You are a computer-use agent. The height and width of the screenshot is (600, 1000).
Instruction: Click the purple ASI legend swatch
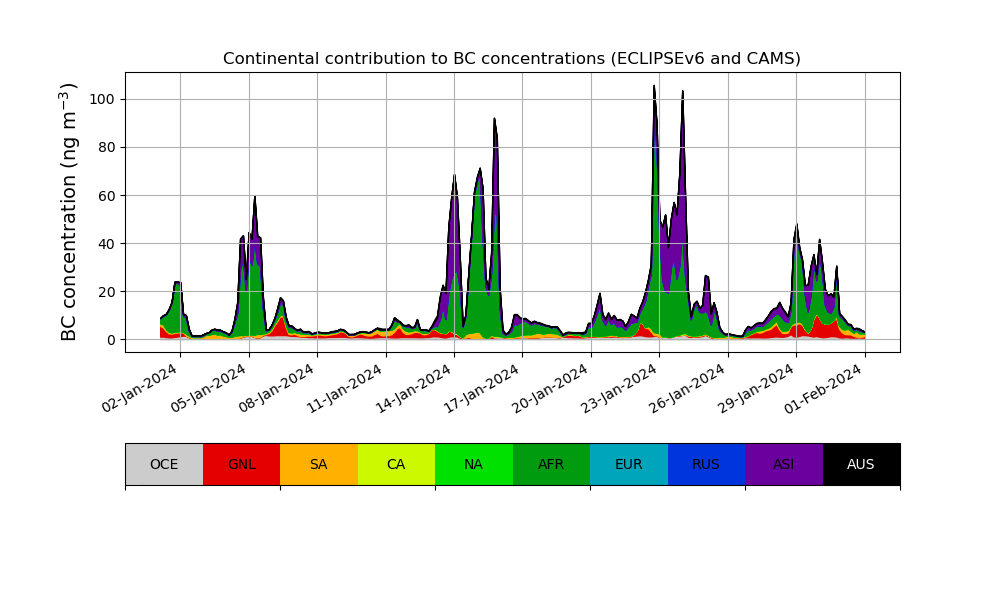click(x=783, y=464)
